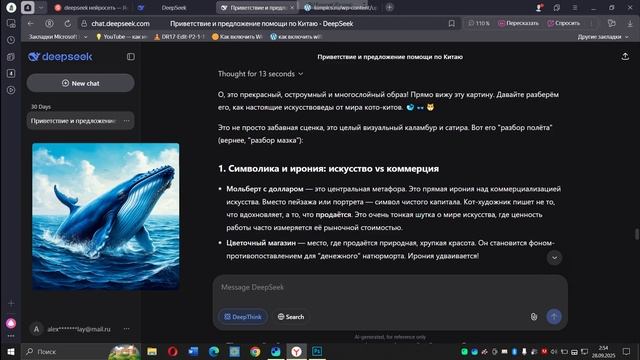Viewport: 640px width, 360px height.
Task: Toggle DeepThink mode
Action: coord(243,317)
